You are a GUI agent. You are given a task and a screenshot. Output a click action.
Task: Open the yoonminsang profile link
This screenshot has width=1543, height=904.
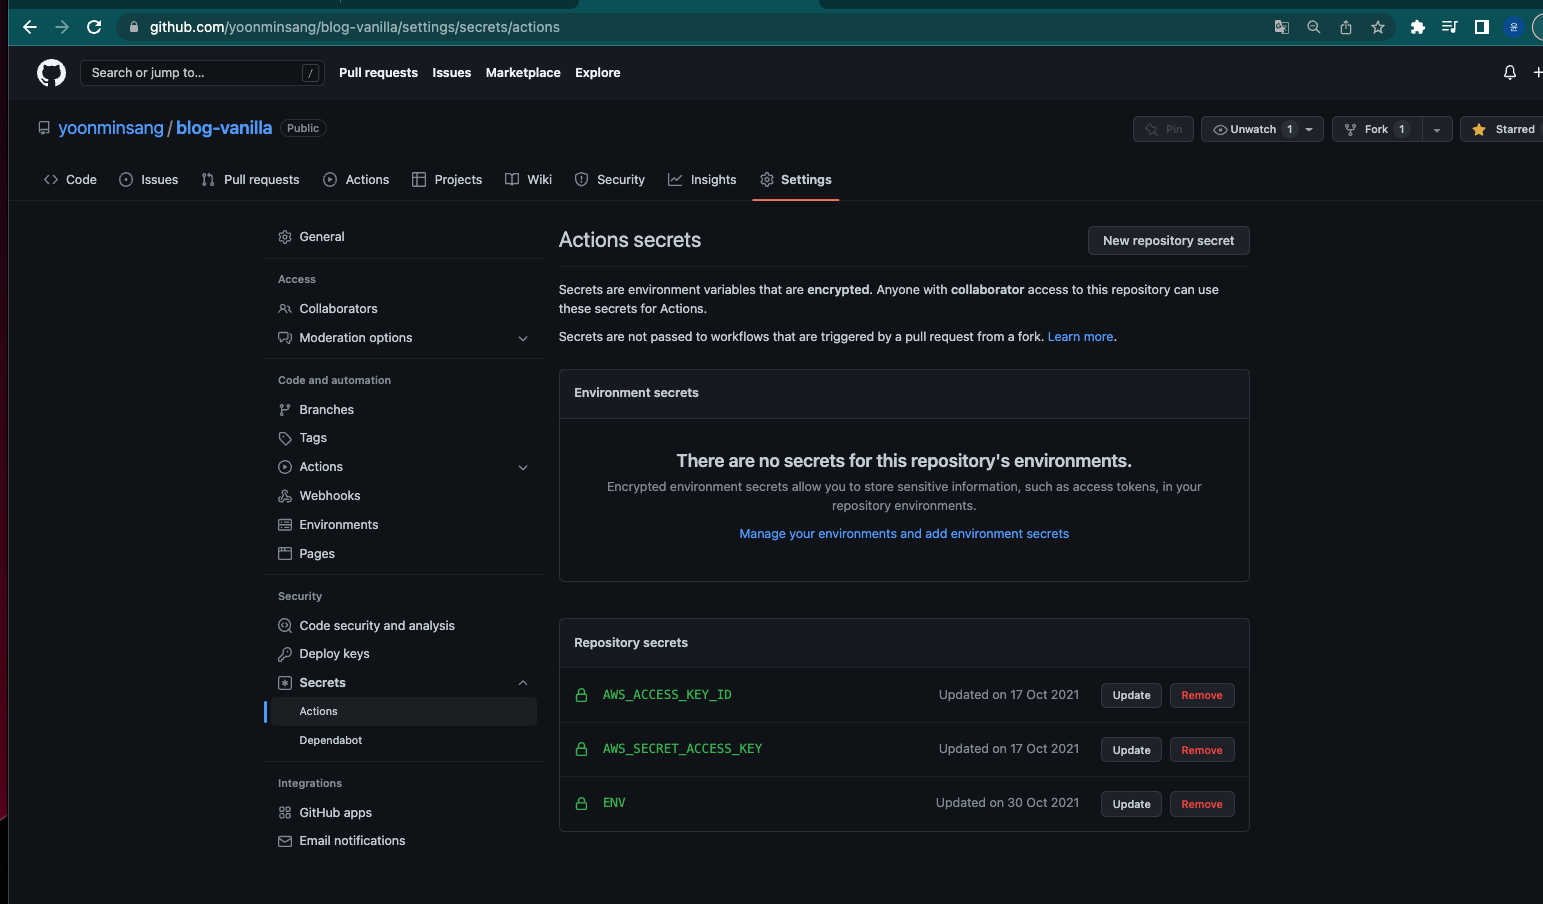111,128
